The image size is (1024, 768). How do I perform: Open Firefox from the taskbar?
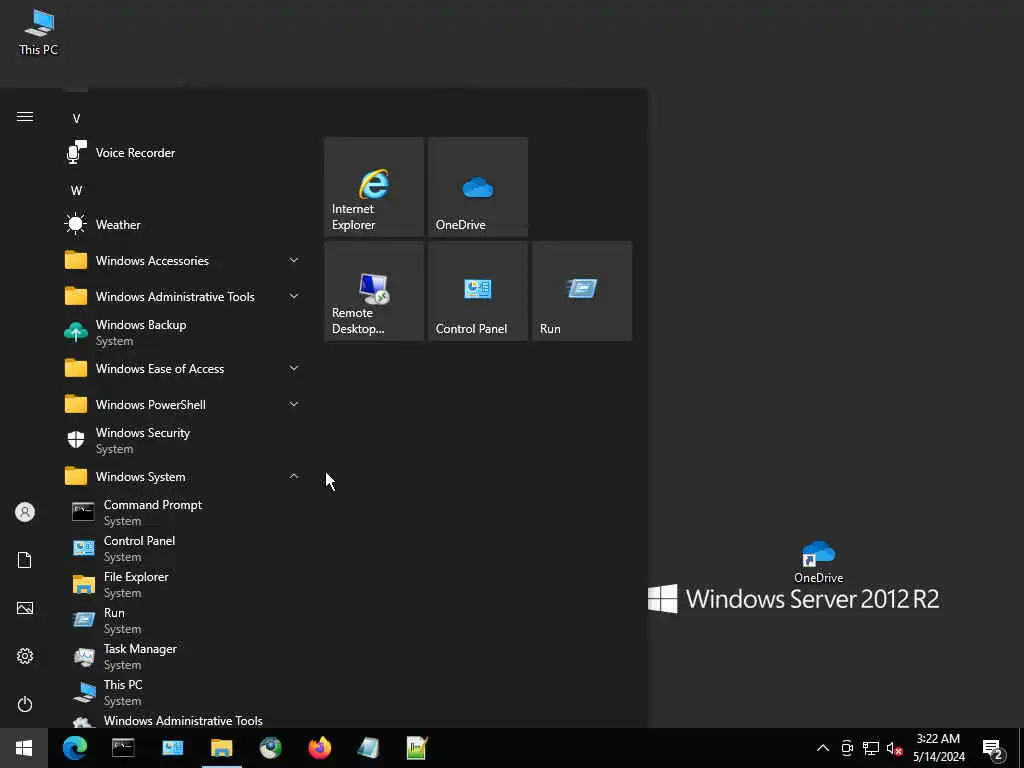point(319,748)
